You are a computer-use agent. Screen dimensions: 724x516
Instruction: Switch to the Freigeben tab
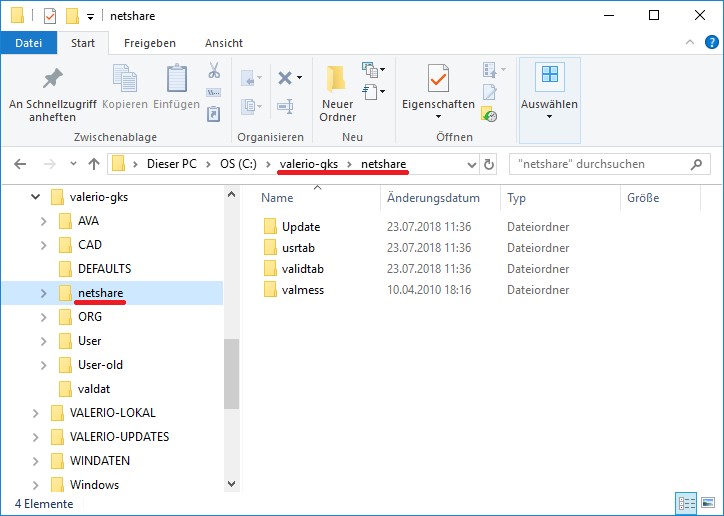[x=149, y=43]
